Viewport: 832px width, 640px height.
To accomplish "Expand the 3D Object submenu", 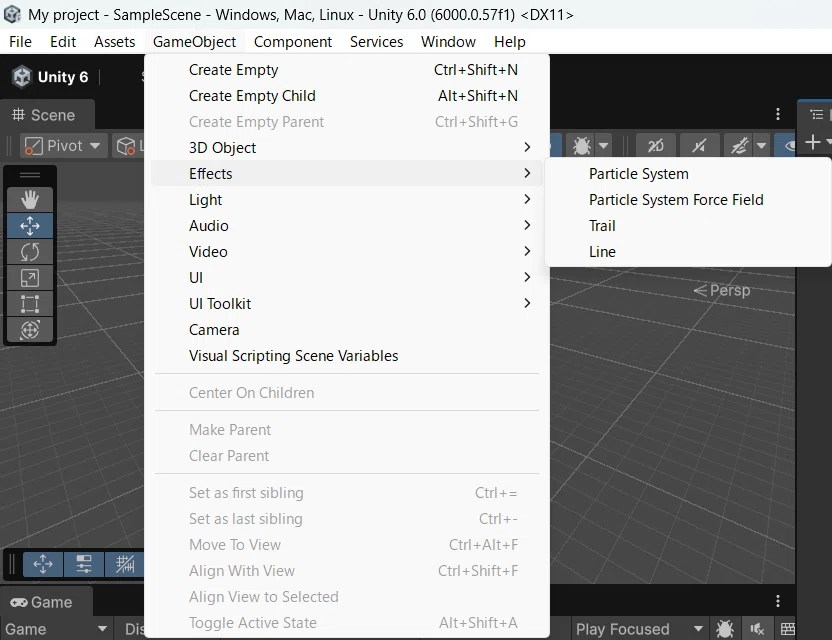I will (x=346, y=148).
